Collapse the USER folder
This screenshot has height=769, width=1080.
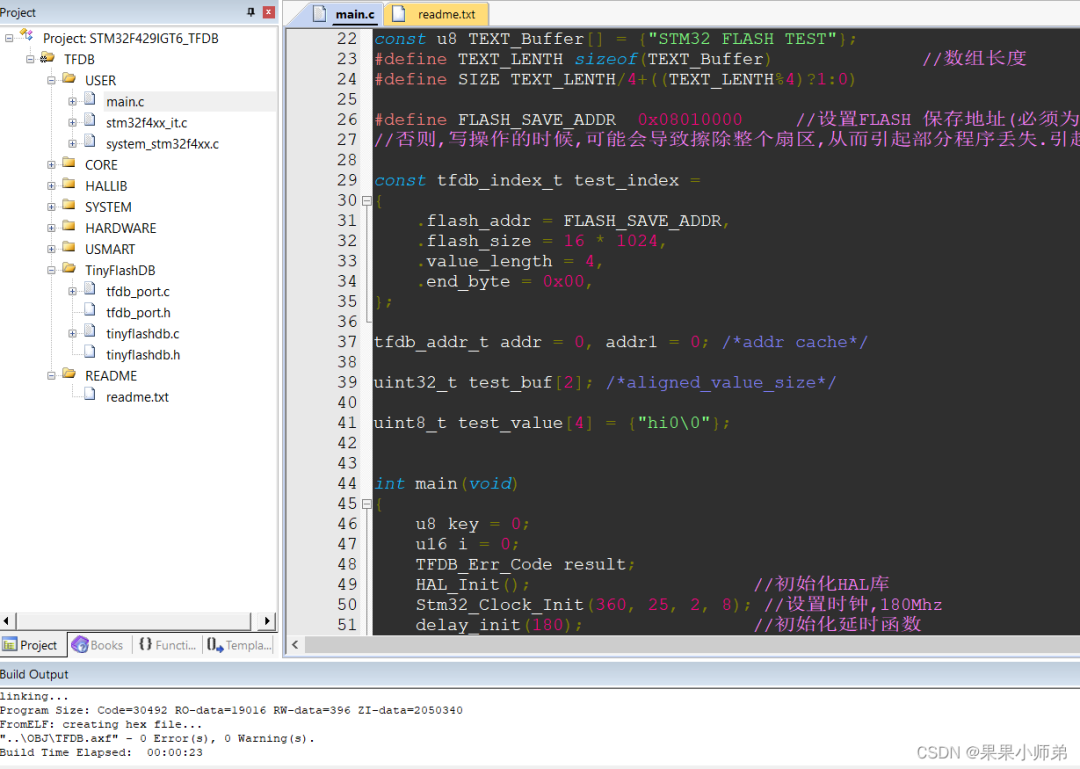tap(51, 81)
